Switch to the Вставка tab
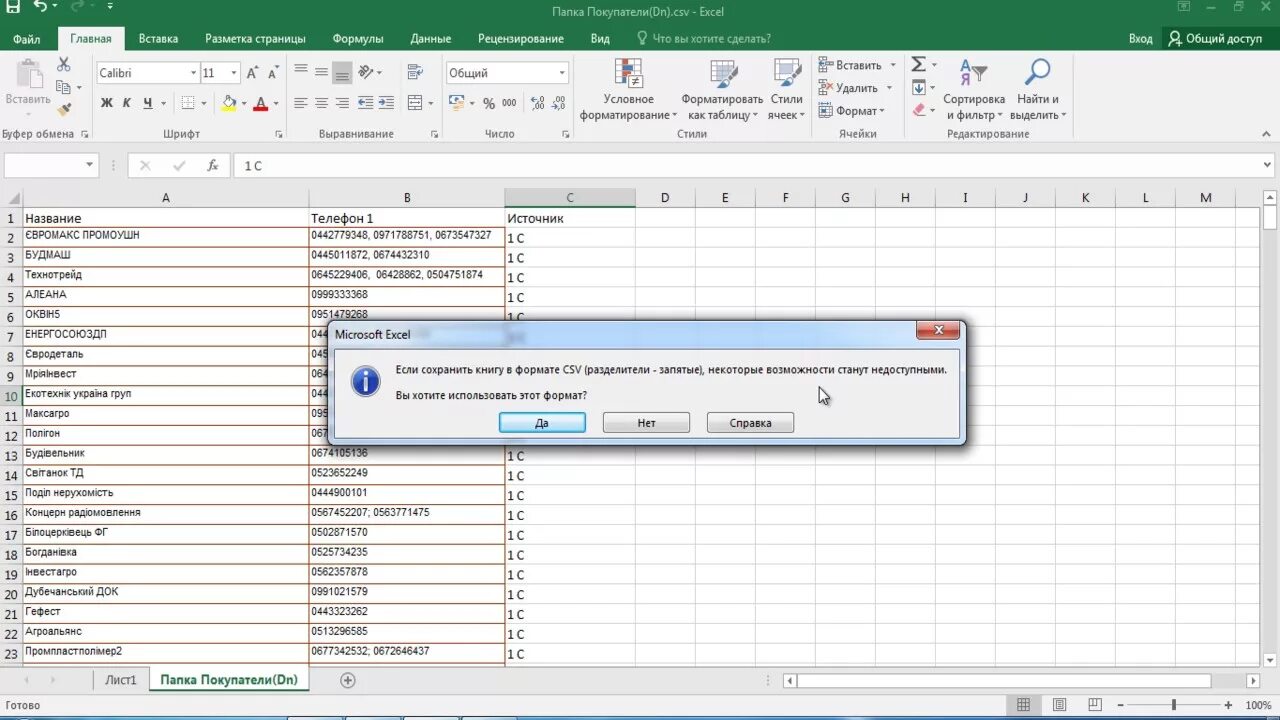The image size is (1280, 720). [x=158, y=39]
